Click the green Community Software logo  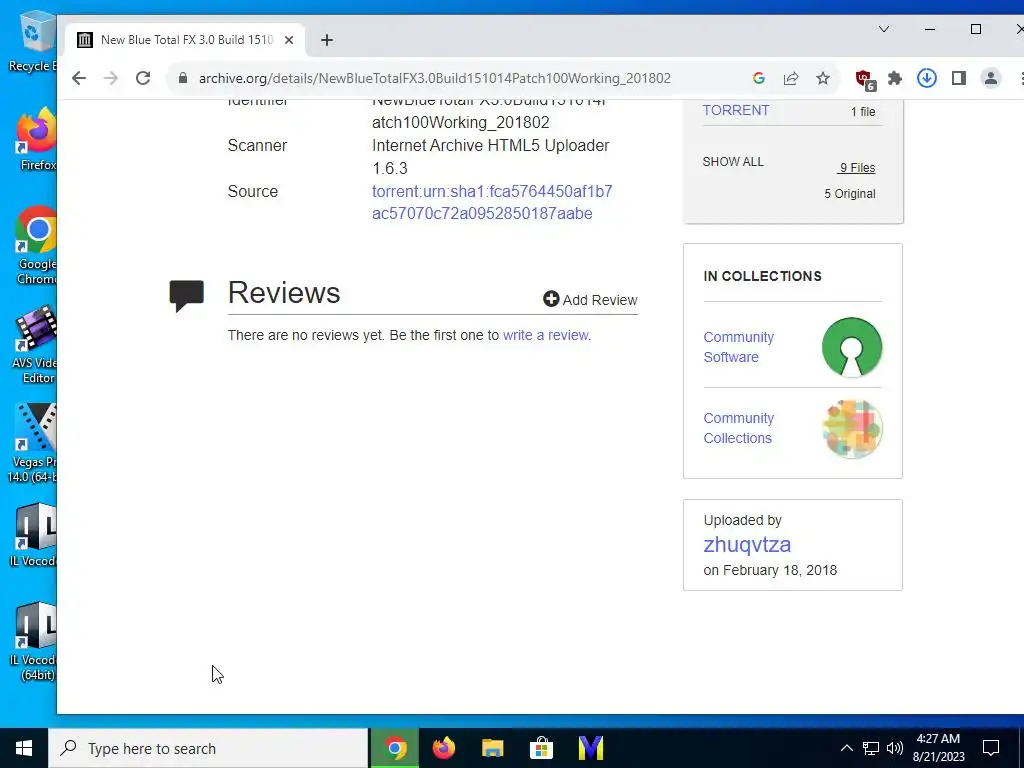tap(852, 347)
